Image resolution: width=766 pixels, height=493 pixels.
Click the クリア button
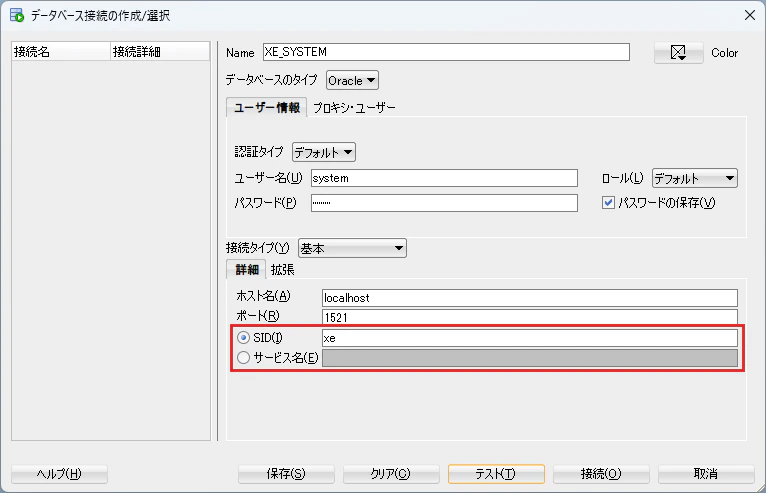click(391, 473)
